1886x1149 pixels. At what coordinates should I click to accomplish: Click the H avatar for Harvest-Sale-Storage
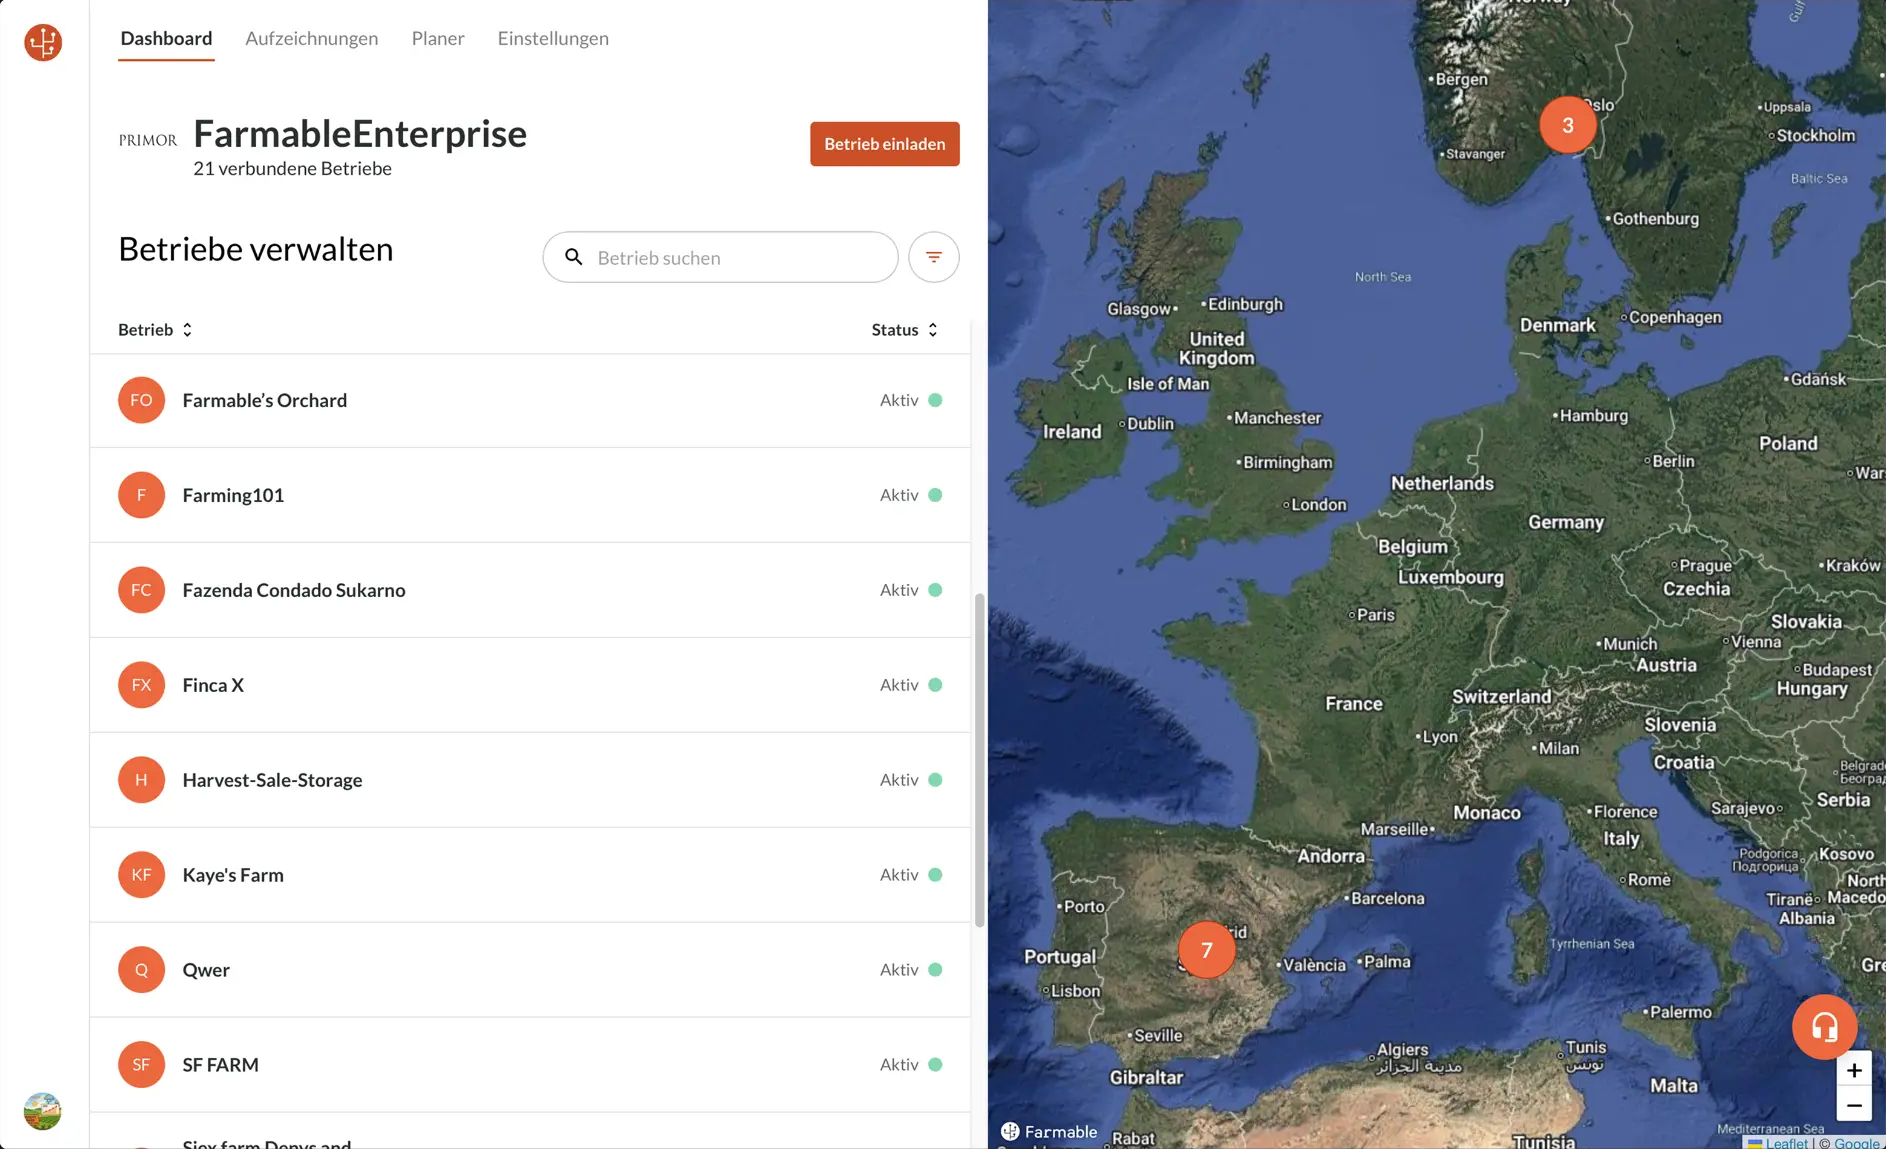pyautogui.click(x=141, y=780)
